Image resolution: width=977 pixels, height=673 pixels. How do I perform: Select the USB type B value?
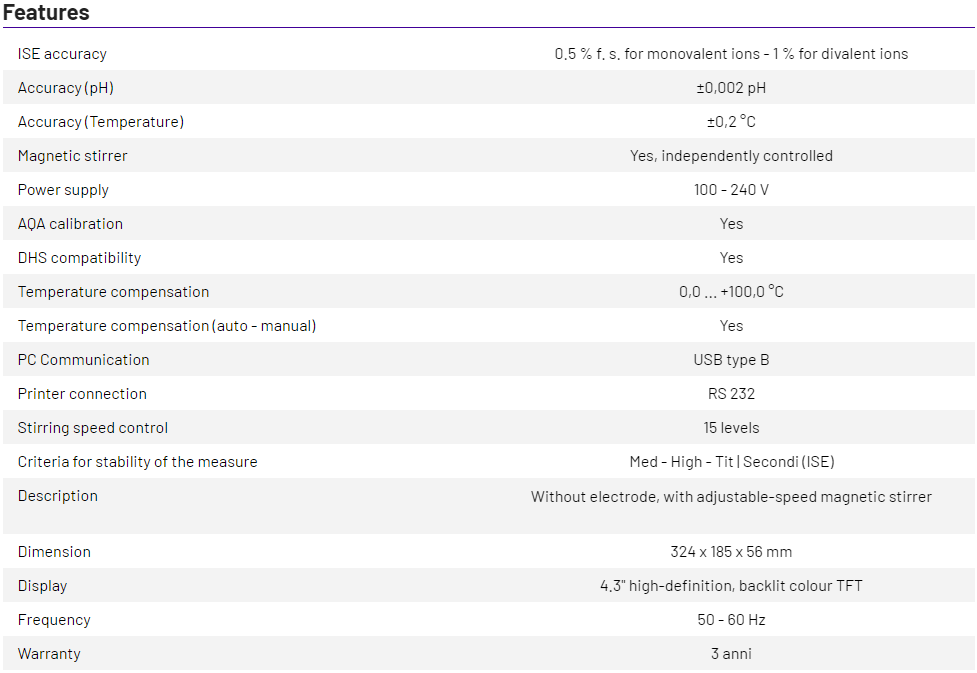pyautogui.click(x=731, y=360)
